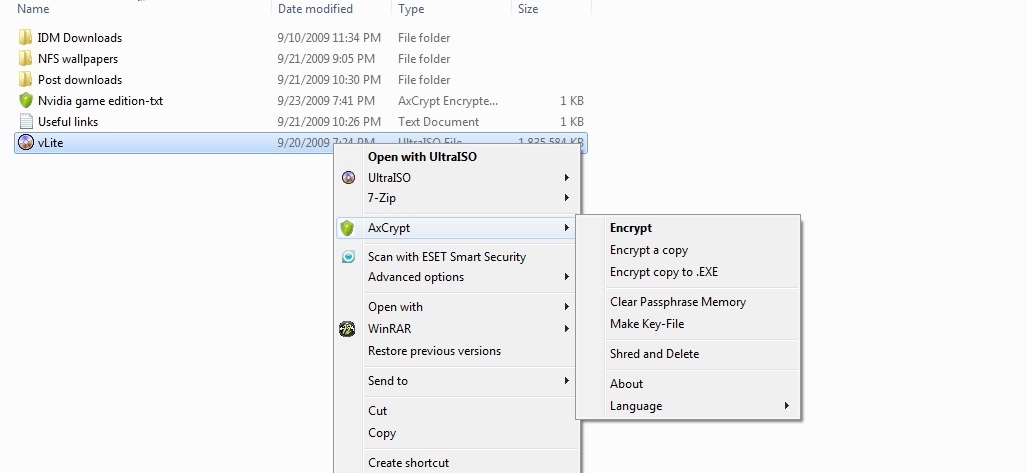
Task: Click the WinRAR icon in context menu
Action: click(x=348, y=329)
